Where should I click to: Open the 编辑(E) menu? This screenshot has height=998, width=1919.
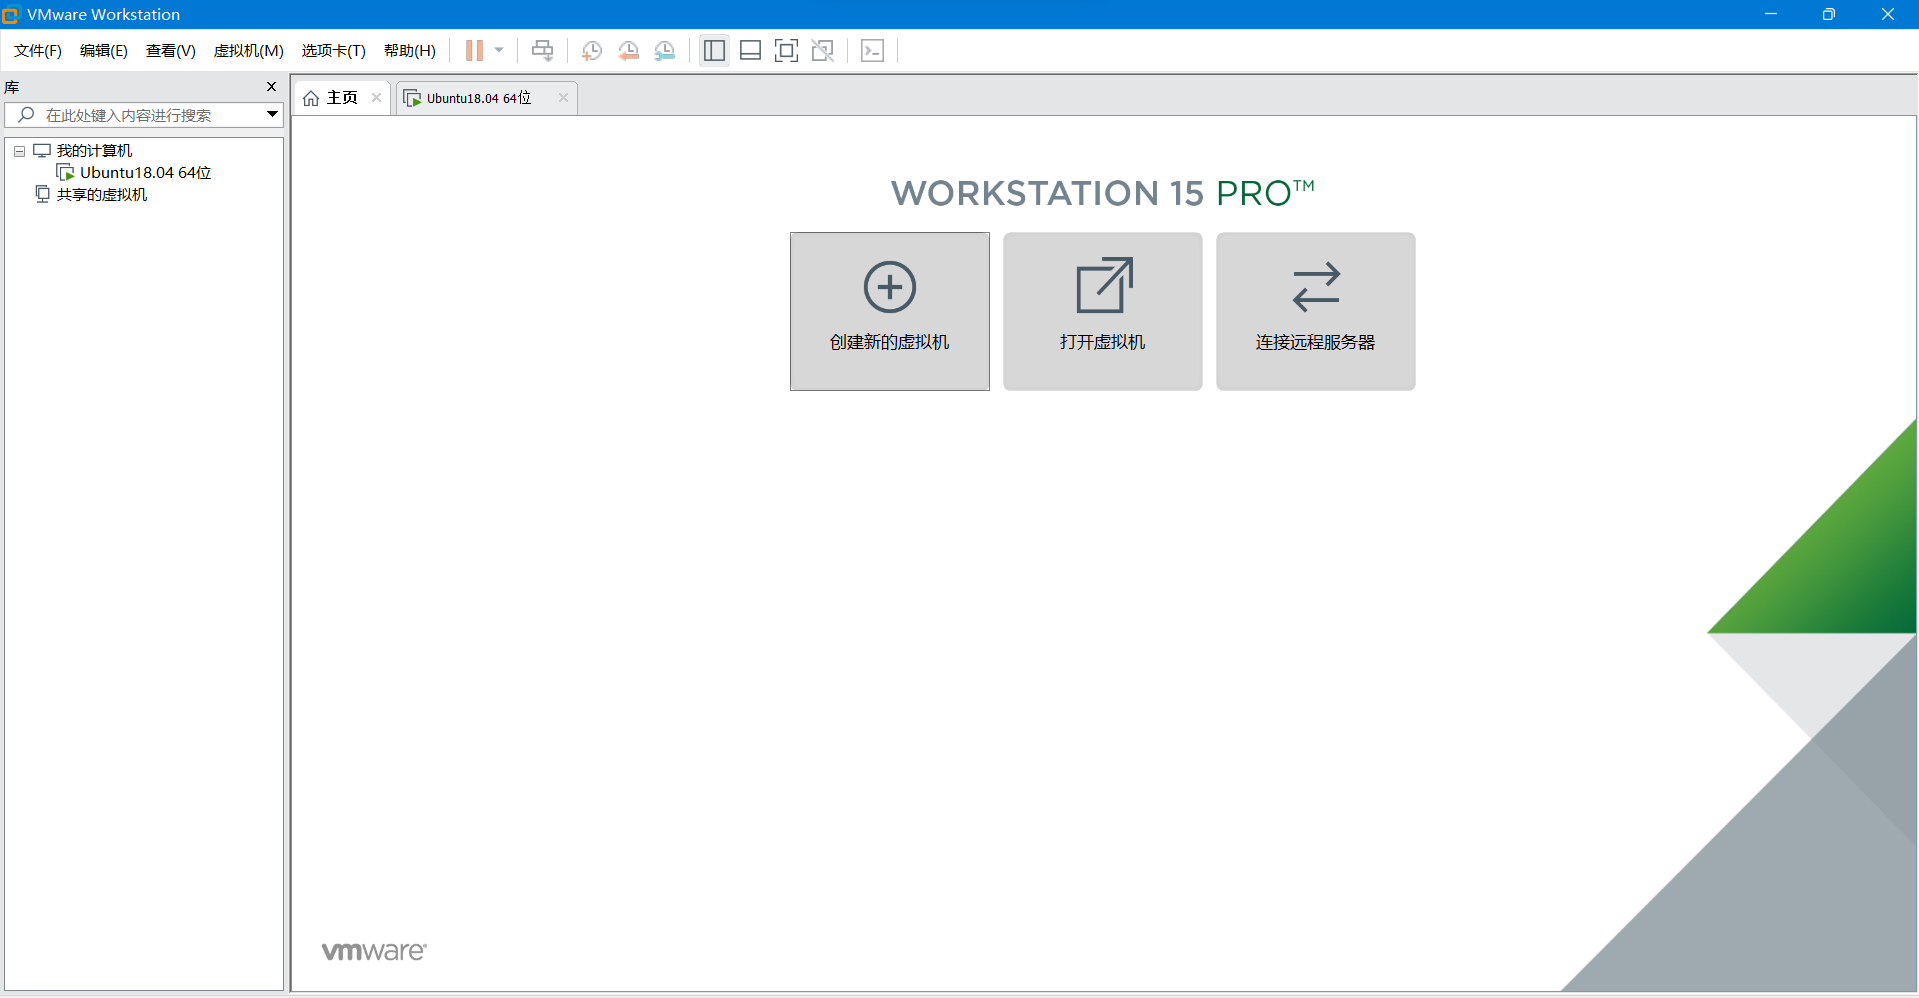(104, 51)
